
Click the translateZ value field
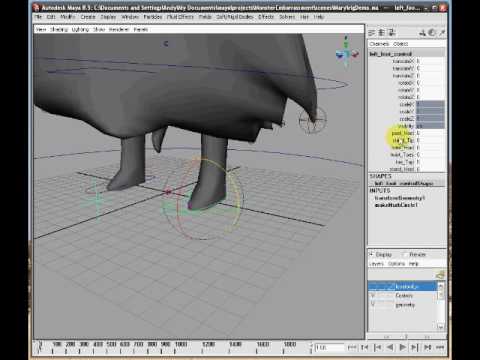coord(430,76)
